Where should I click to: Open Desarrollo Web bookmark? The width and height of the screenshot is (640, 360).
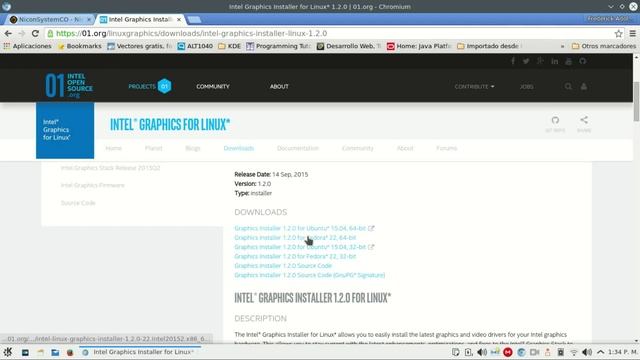(x=349, y=46)
